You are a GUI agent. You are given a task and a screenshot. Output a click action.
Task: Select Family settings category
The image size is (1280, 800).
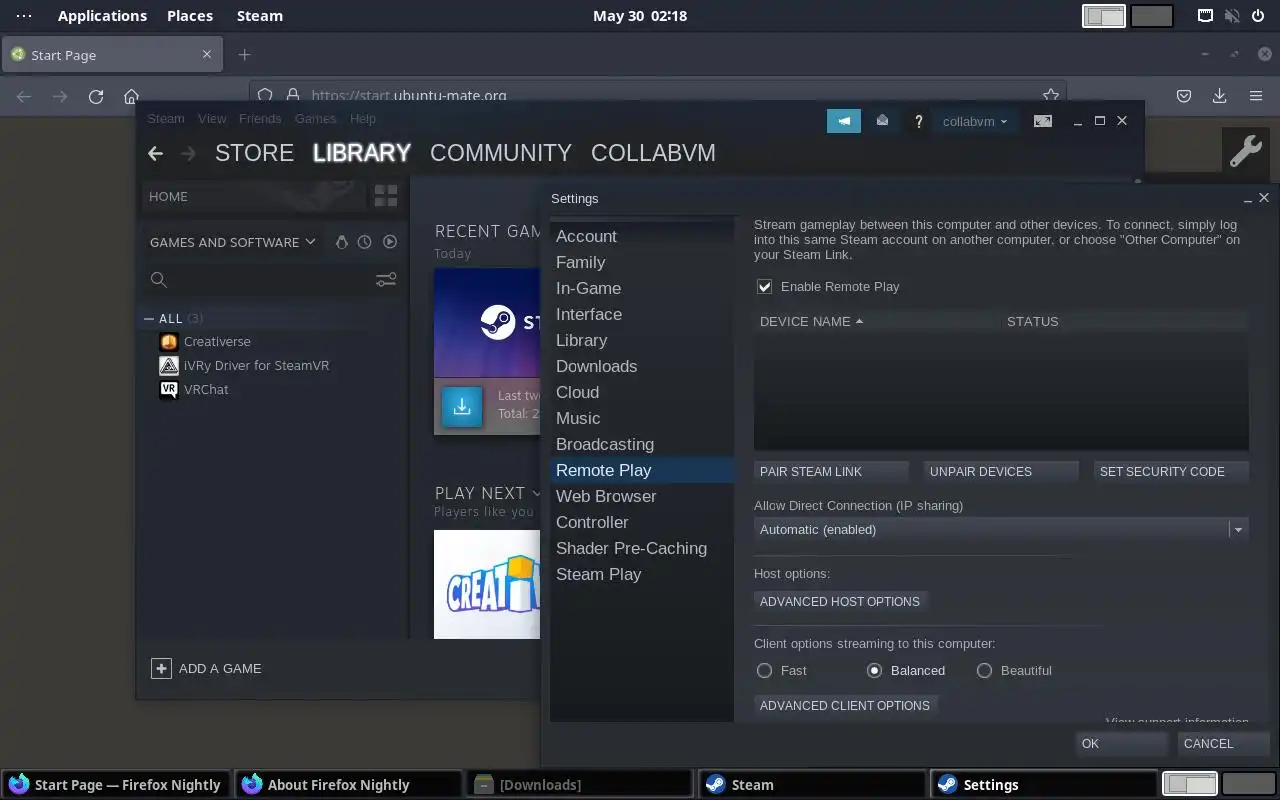(x=642, y=262)
